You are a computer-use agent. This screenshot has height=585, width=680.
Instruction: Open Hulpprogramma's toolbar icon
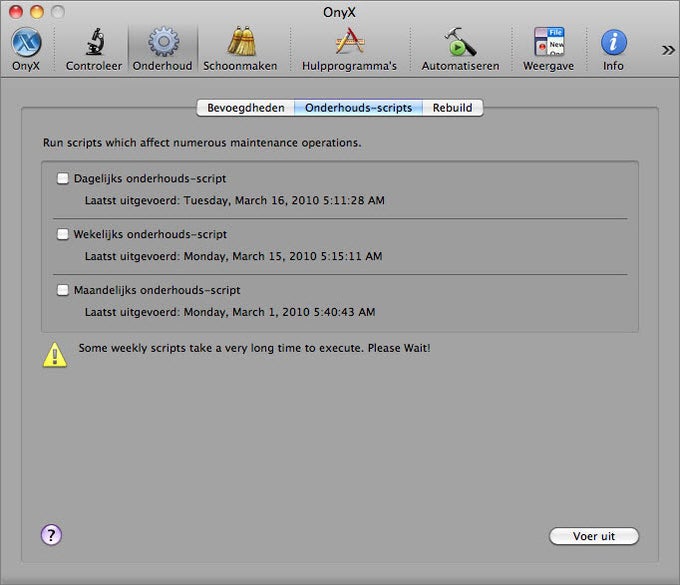pos(350,42)
